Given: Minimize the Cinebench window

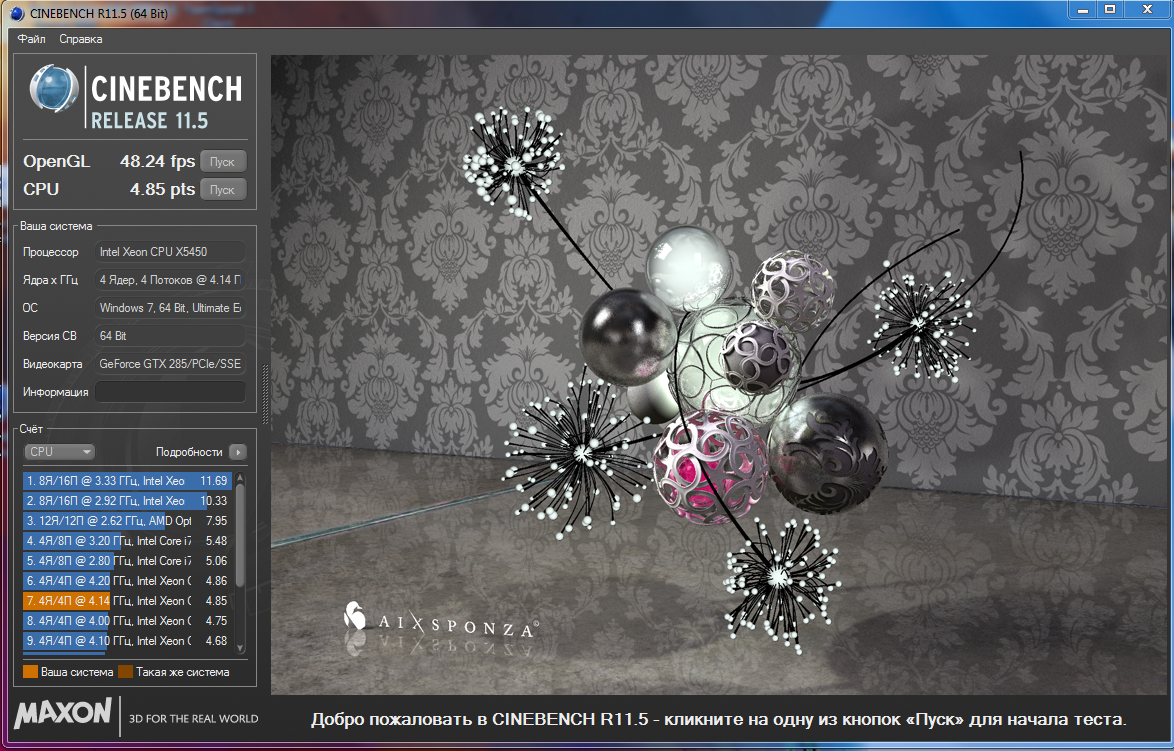Looking at the screenshot, I should (1083, 10).
